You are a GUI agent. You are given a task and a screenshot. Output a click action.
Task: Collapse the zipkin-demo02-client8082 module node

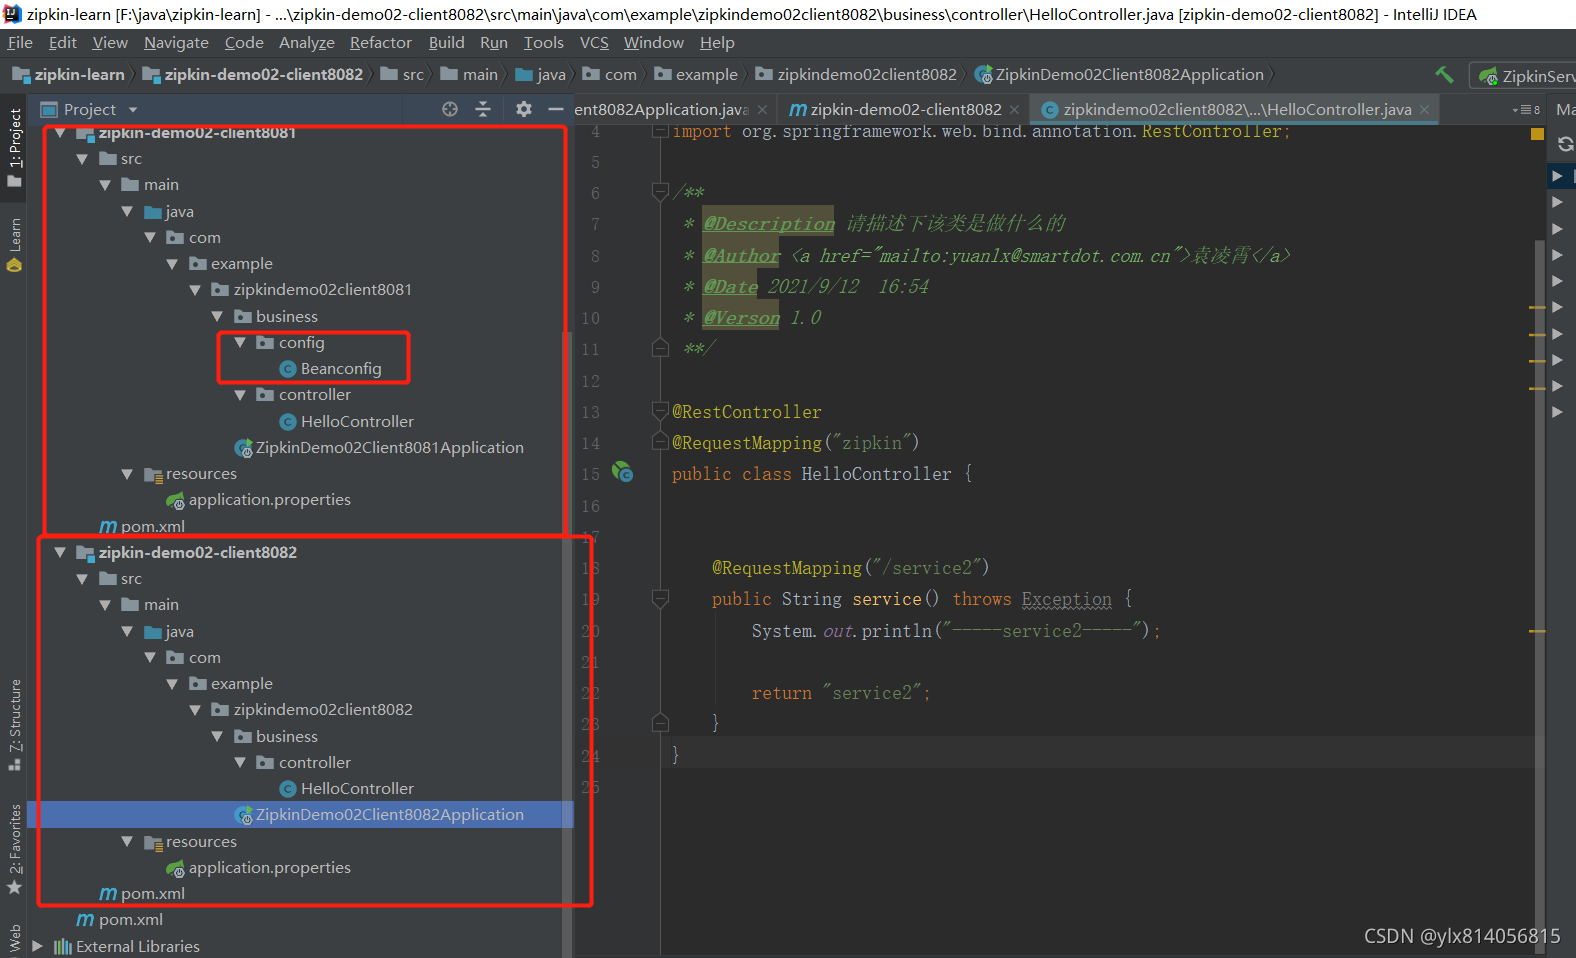60,552
